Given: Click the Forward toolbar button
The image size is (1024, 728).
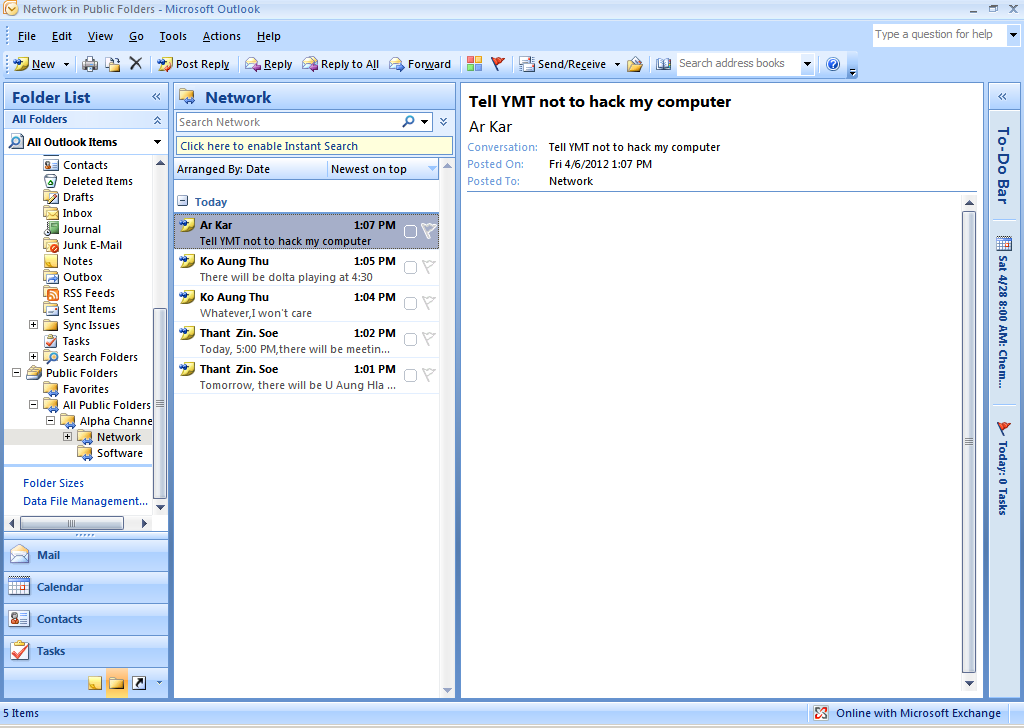Looking at the screenshot, I should (420, 64).
